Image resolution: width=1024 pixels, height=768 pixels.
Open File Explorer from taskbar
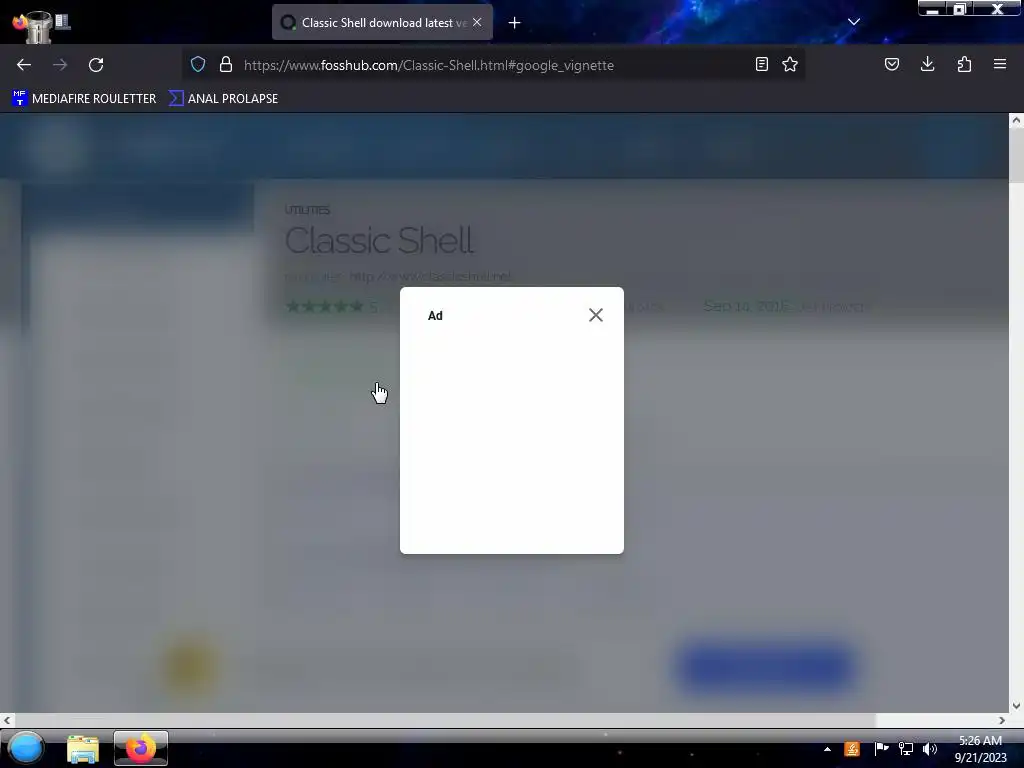coord(83,748)
